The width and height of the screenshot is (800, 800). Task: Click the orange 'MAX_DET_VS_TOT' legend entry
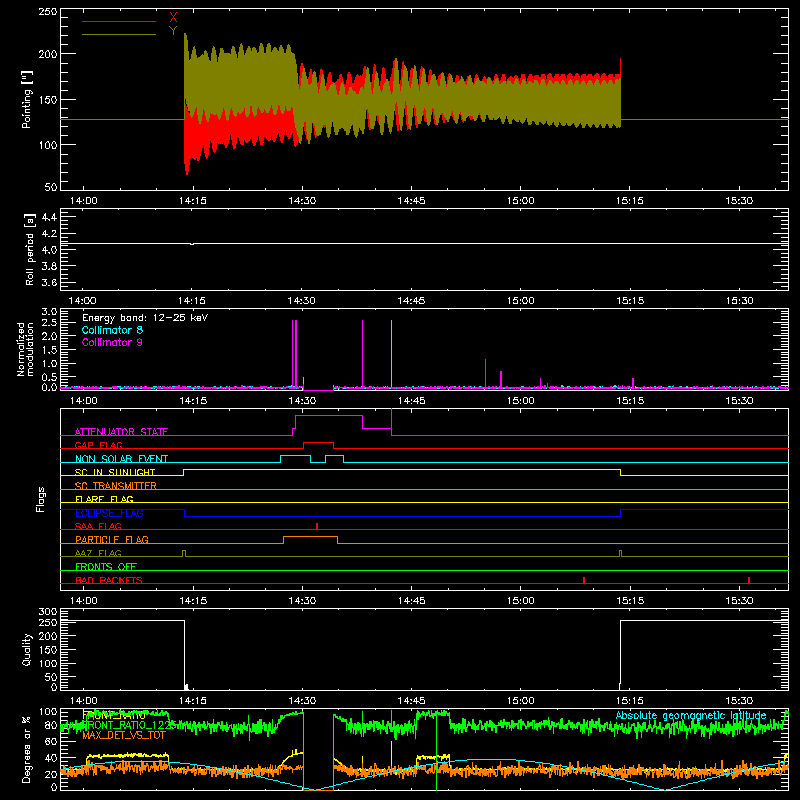coord(124,735)
